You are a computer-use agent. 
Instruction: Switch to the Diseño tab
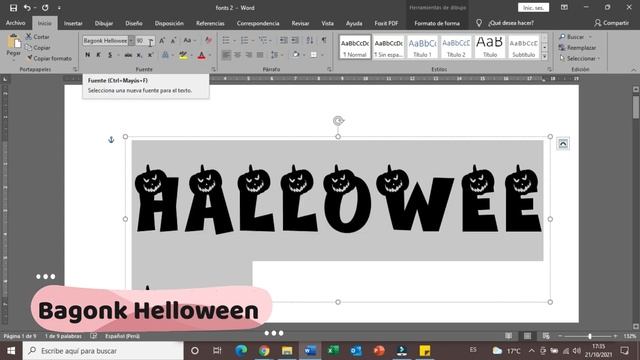(x=134, y=23)
